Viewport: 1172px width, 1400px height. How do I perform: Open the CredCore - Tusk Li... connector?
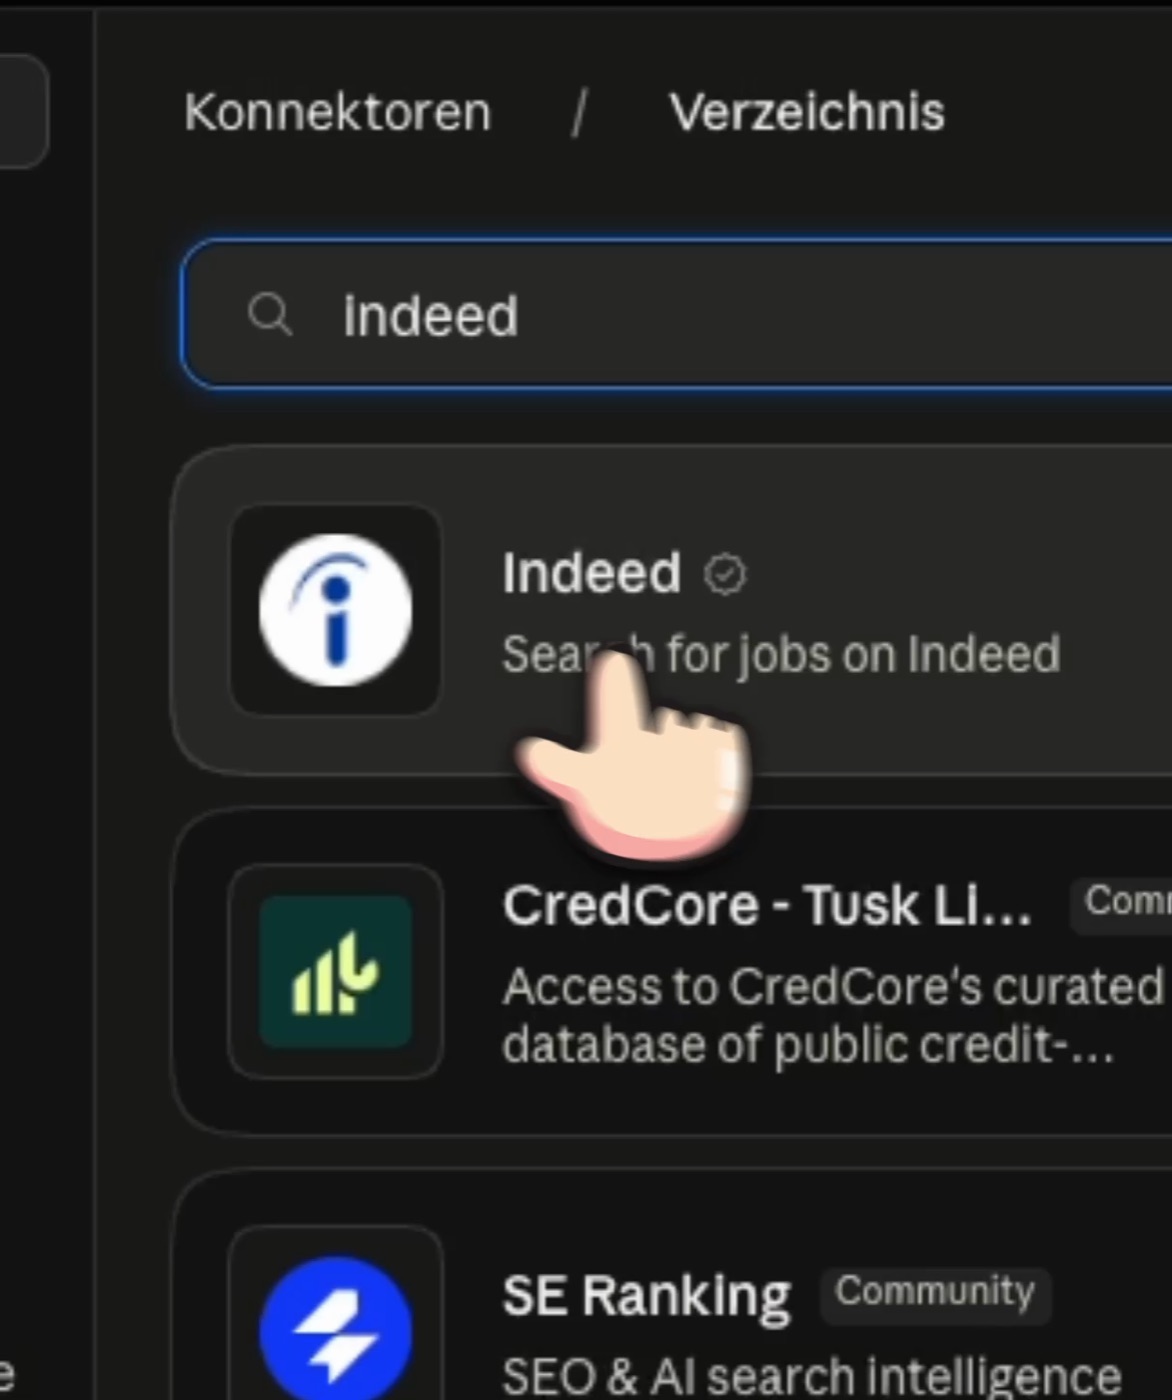(766, 906)
